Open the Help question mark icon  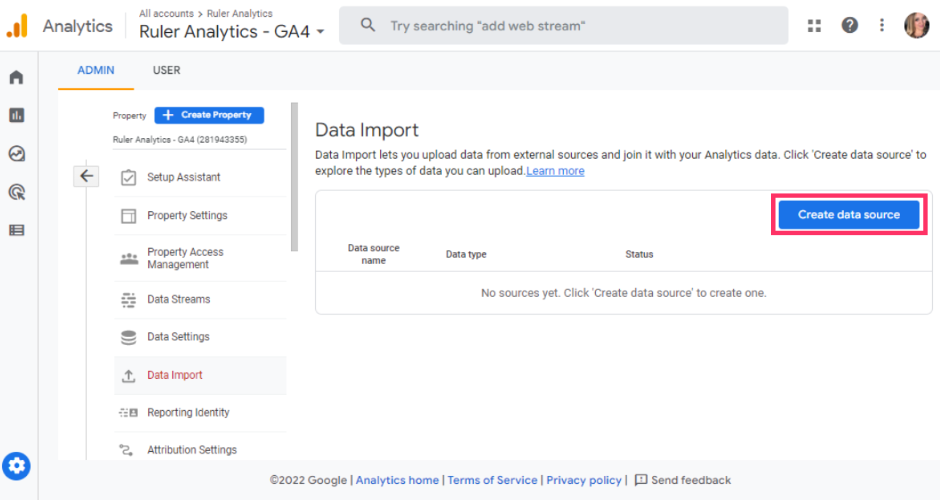[849, 25]
